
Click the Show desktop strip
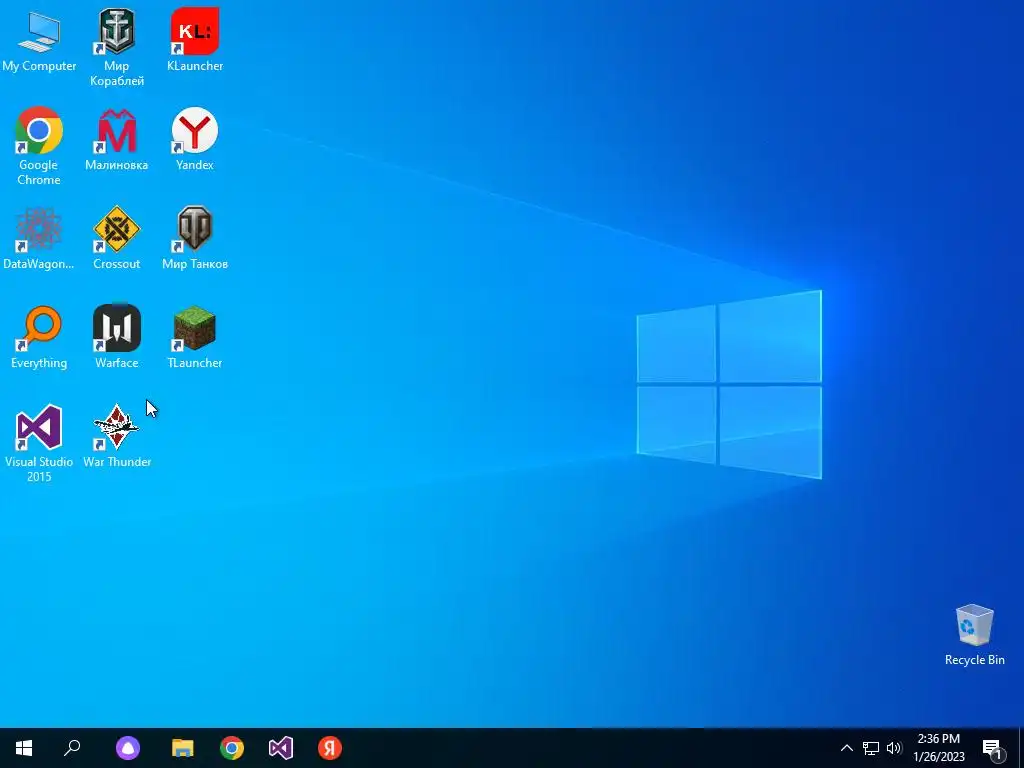(1021, 748)
